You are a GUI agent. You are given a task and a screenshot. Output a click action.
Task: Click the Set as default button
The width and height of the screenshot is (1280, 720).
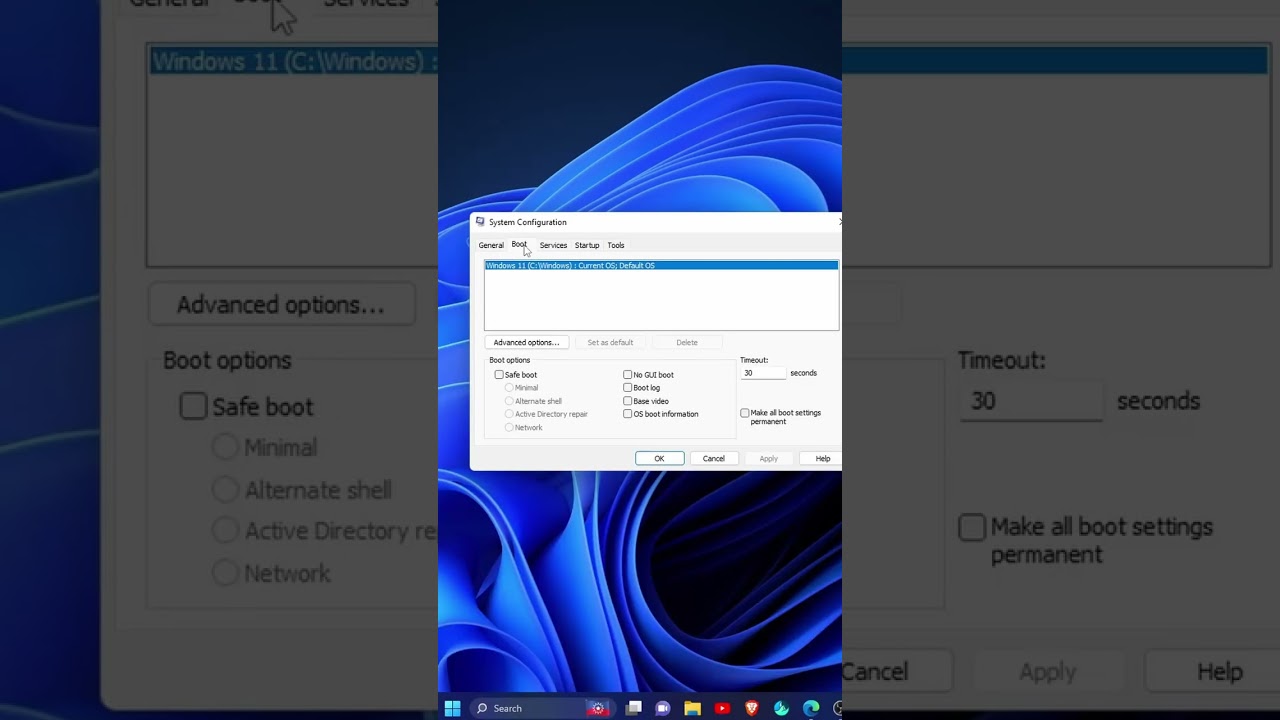click(610, 342)
